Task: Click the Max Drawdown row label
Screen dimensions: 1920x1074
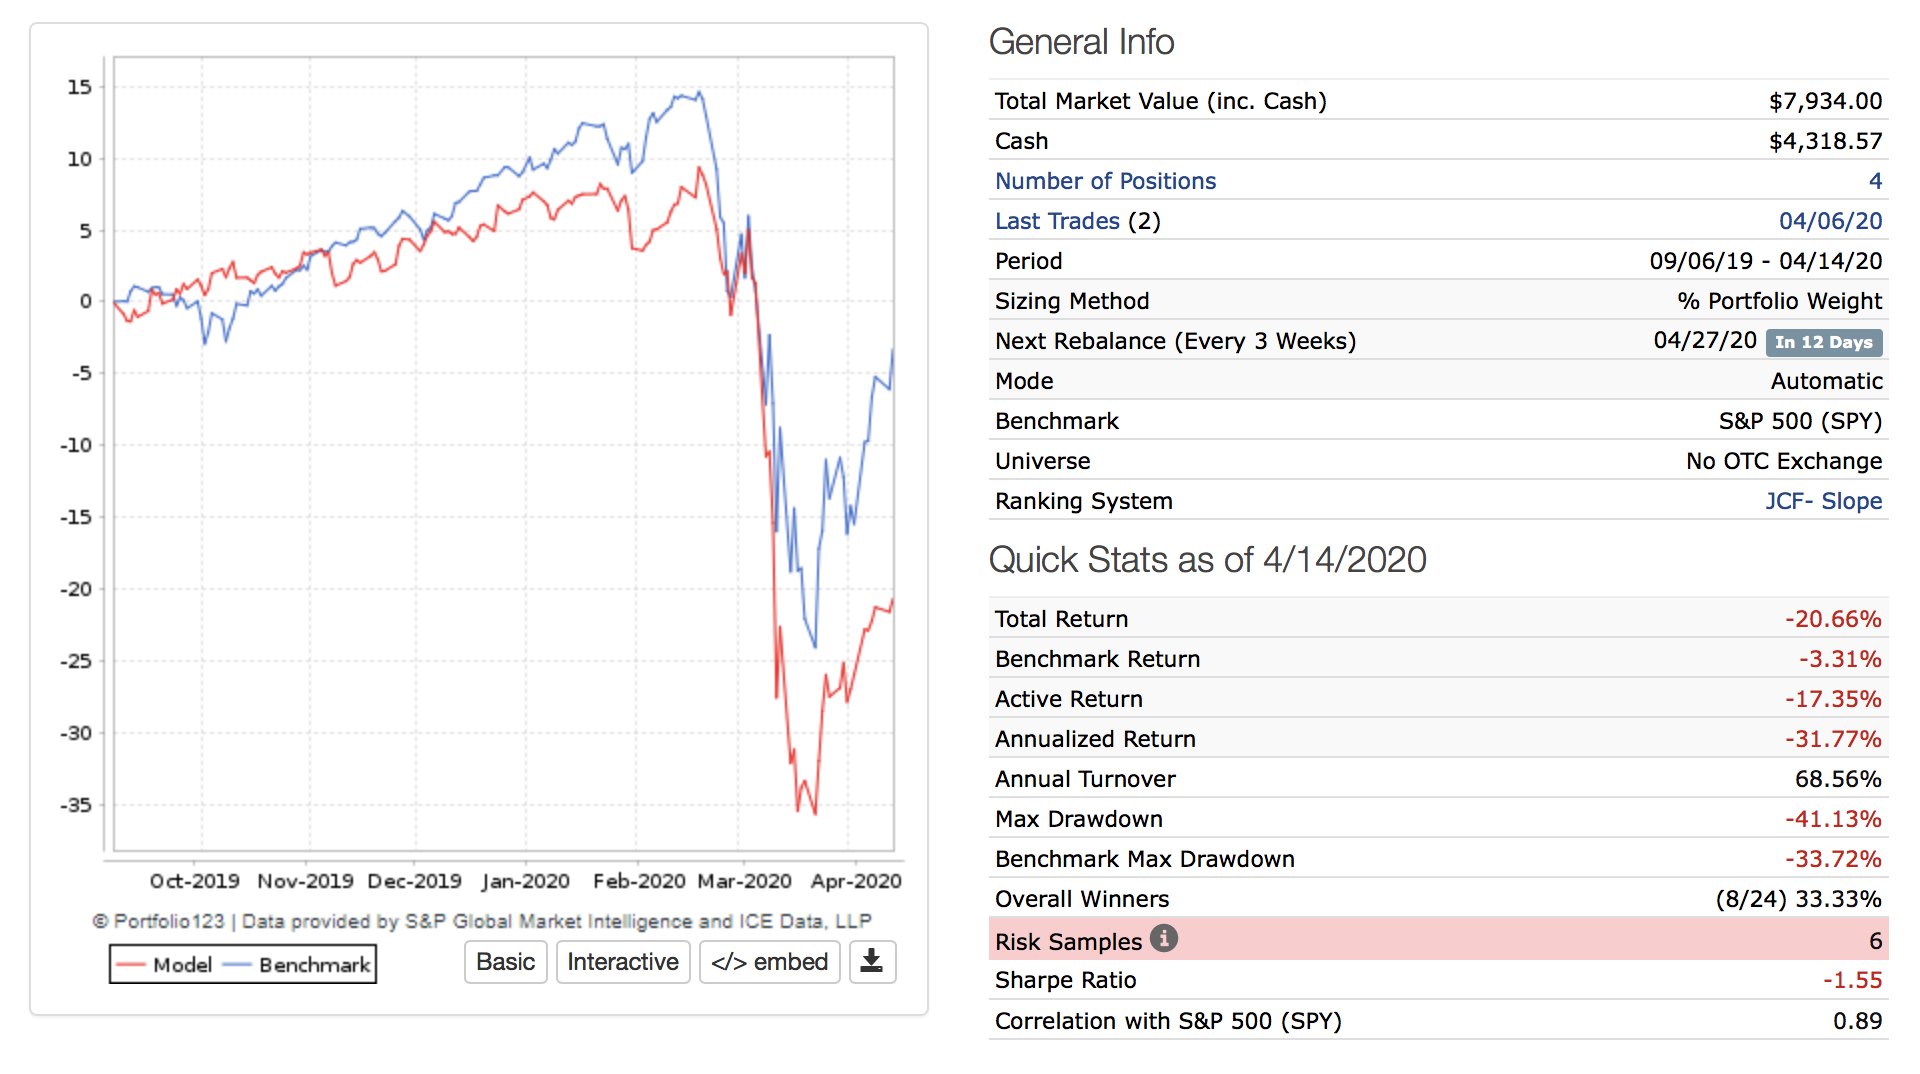Action: pyautogui.click(x=1078, y=819)
